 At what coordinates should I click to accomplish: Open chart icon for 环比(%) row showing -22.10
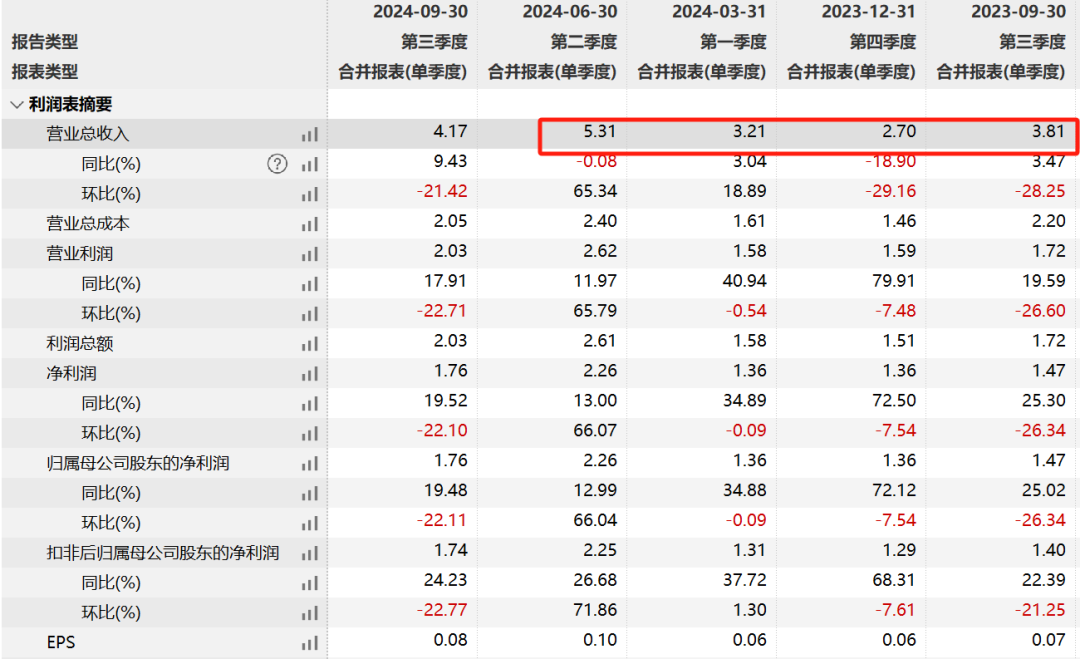click(x=310, y=434)
